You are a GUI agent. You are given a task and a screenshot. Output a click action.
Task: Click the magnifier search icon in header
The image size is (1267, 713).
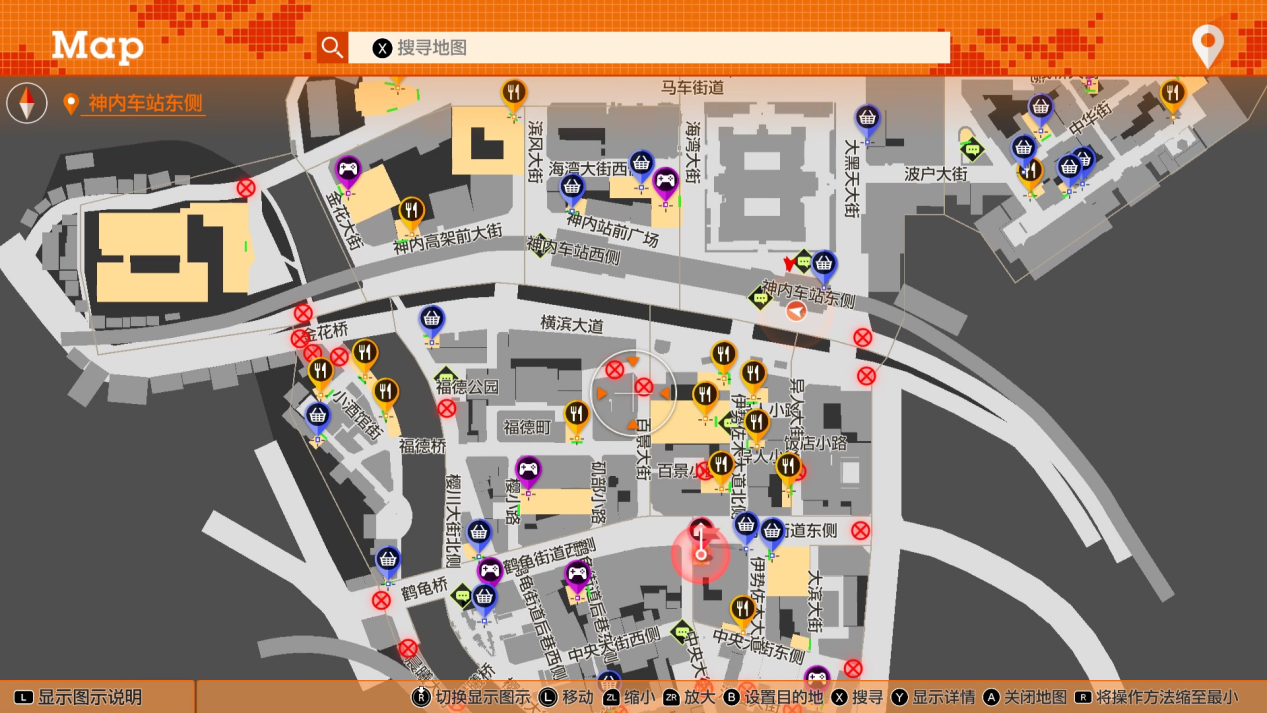332,47
